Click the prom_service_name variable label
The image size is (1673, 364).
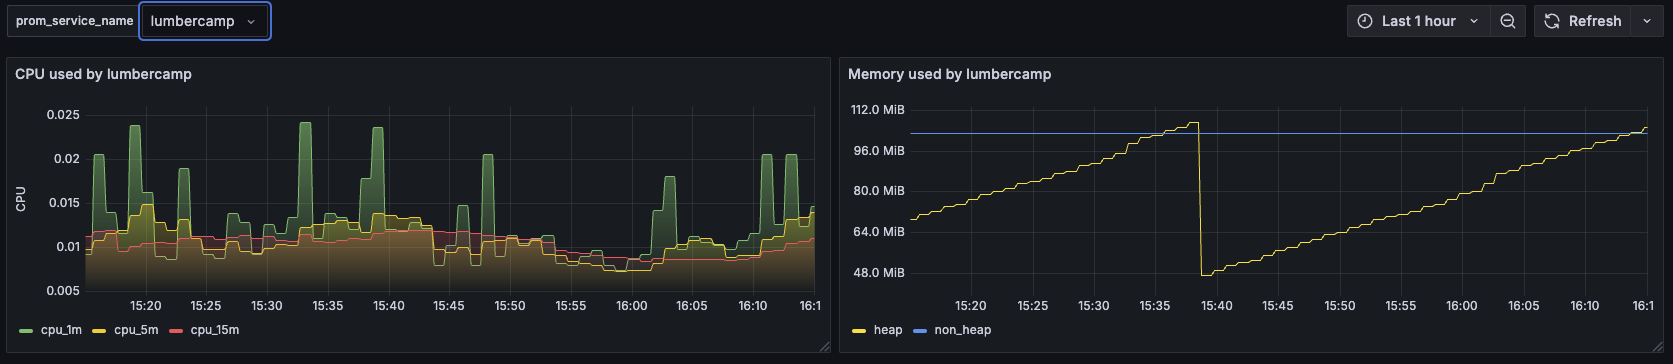coord(74,21)
